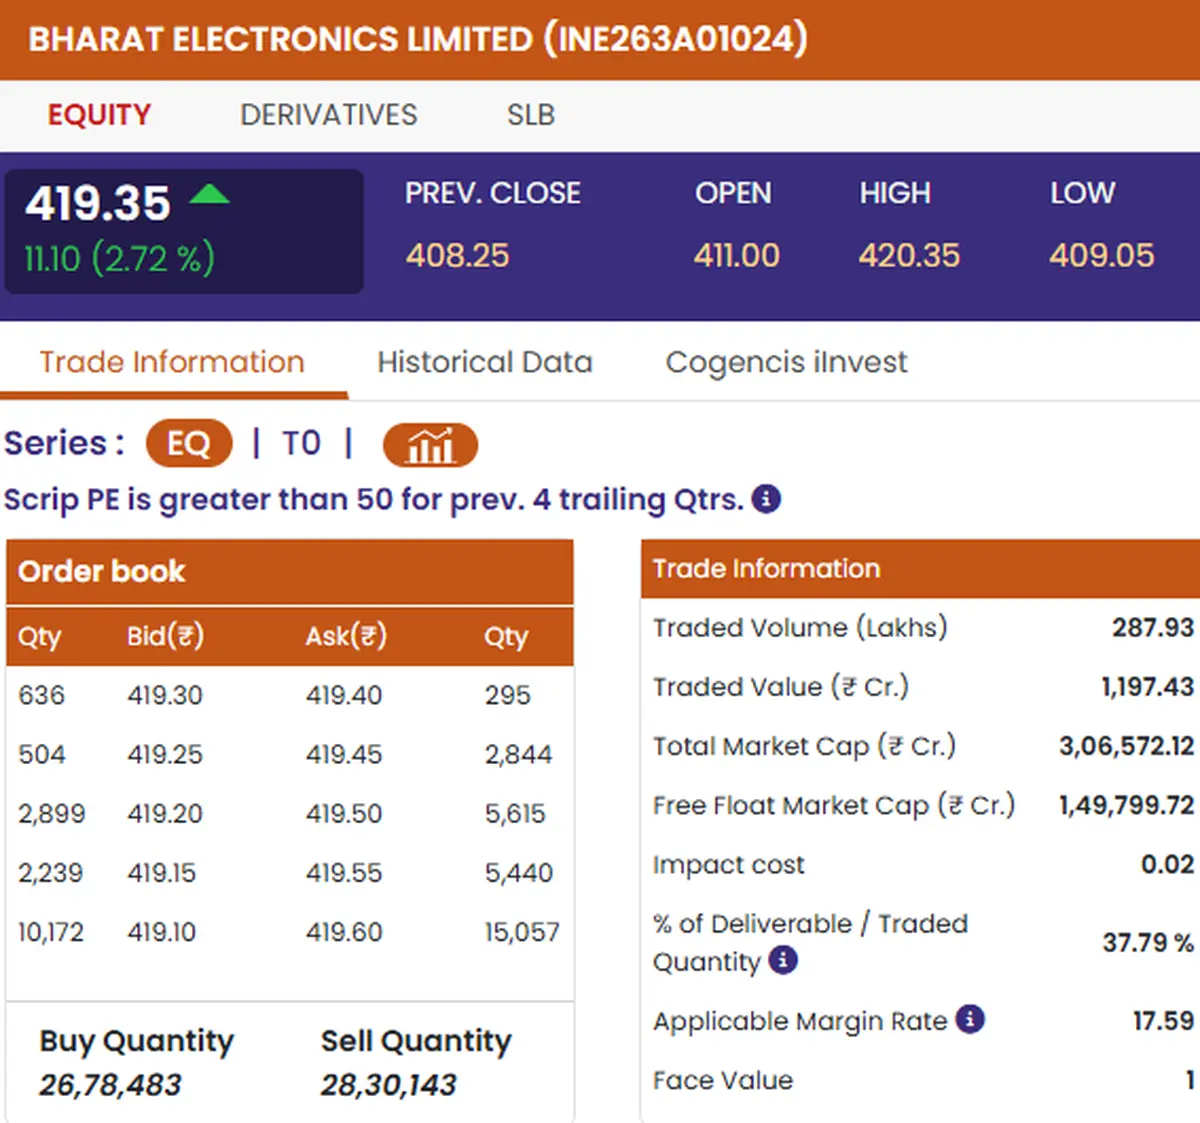Viewport: 1200px width, 1123px height.
Task: Click Buy Quantity value 26,78,483
Action: pyautogui.click(x=111, y=1084)
